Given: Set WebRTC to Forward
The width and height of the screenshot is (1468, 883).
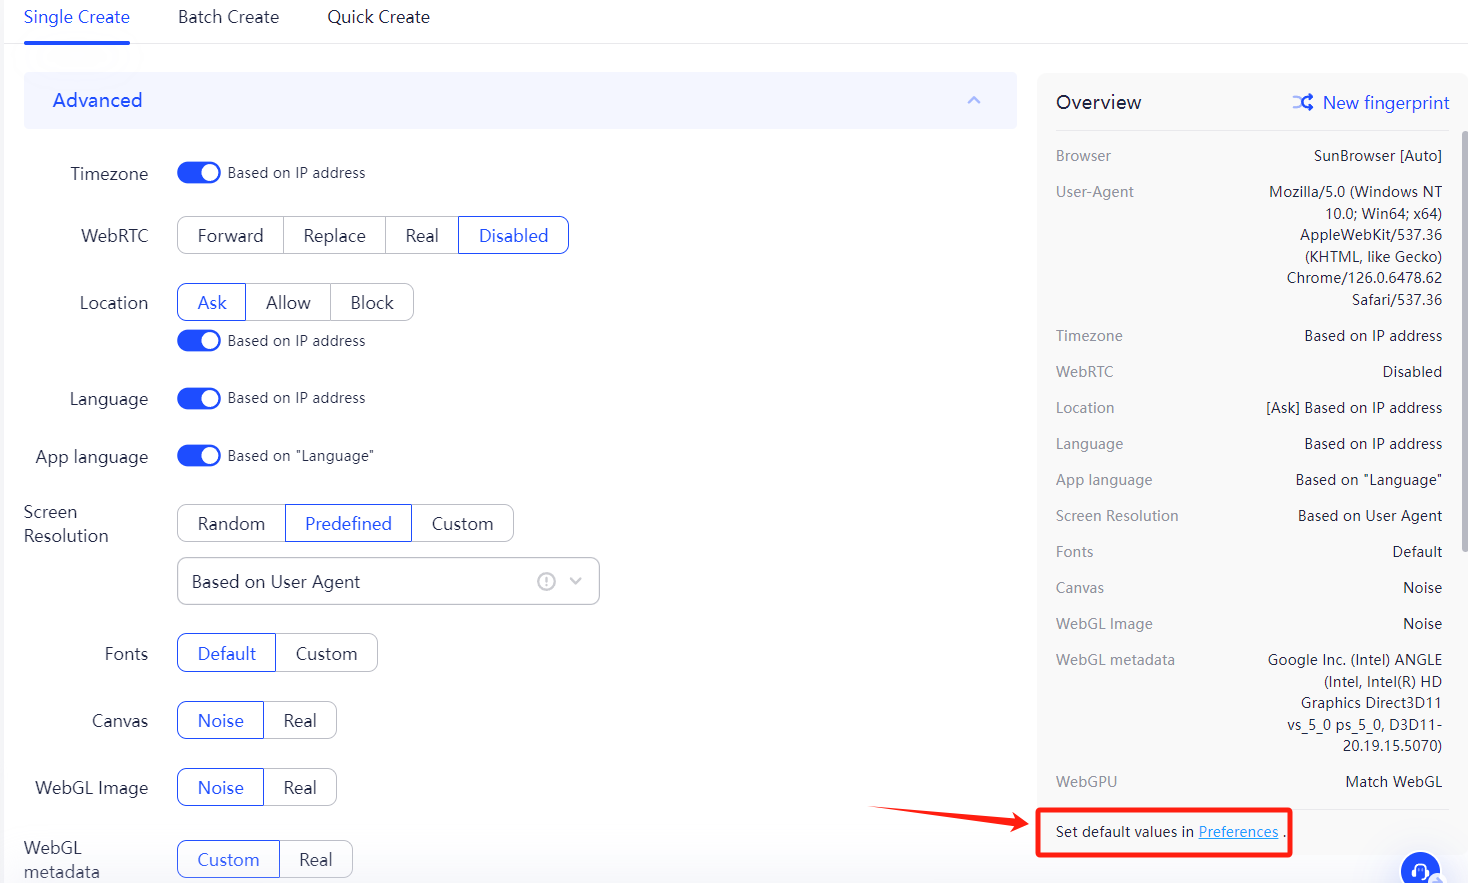Looking at the screenshot, I should tap(230, 235).
